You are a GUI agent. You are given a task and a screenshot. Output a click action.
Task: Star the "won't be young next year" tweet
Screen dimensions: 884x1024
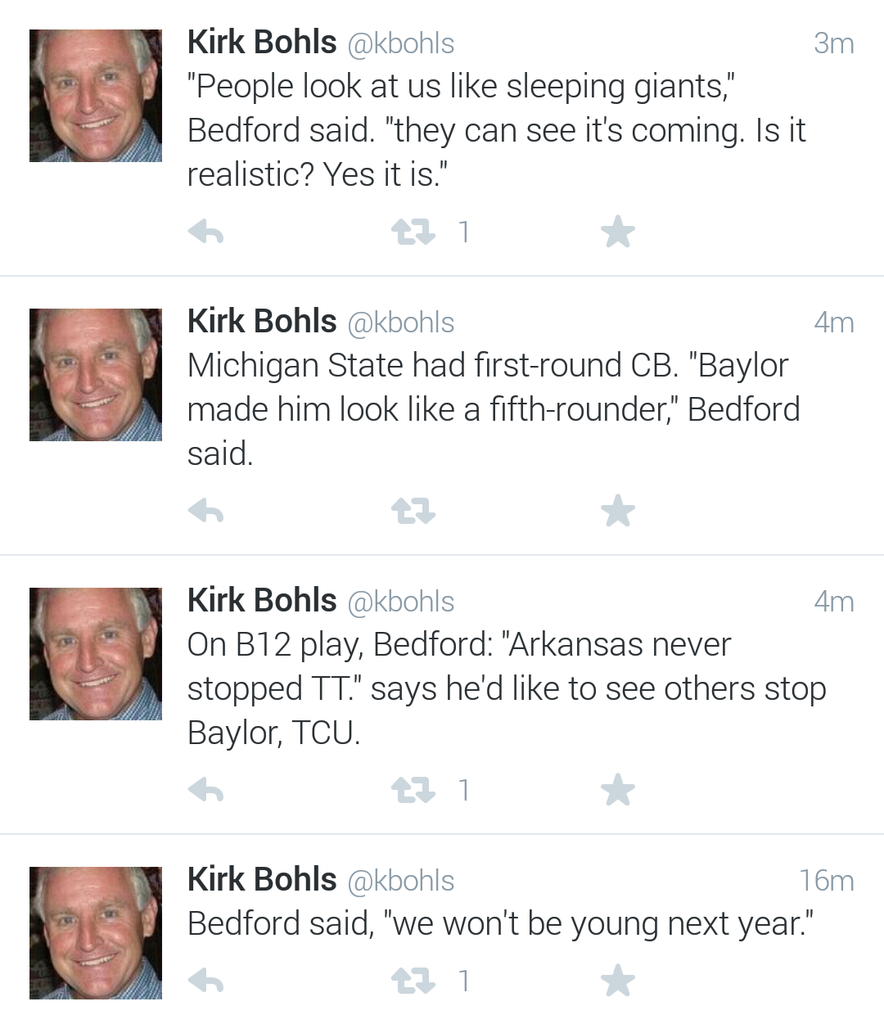(x=618, y=981)
